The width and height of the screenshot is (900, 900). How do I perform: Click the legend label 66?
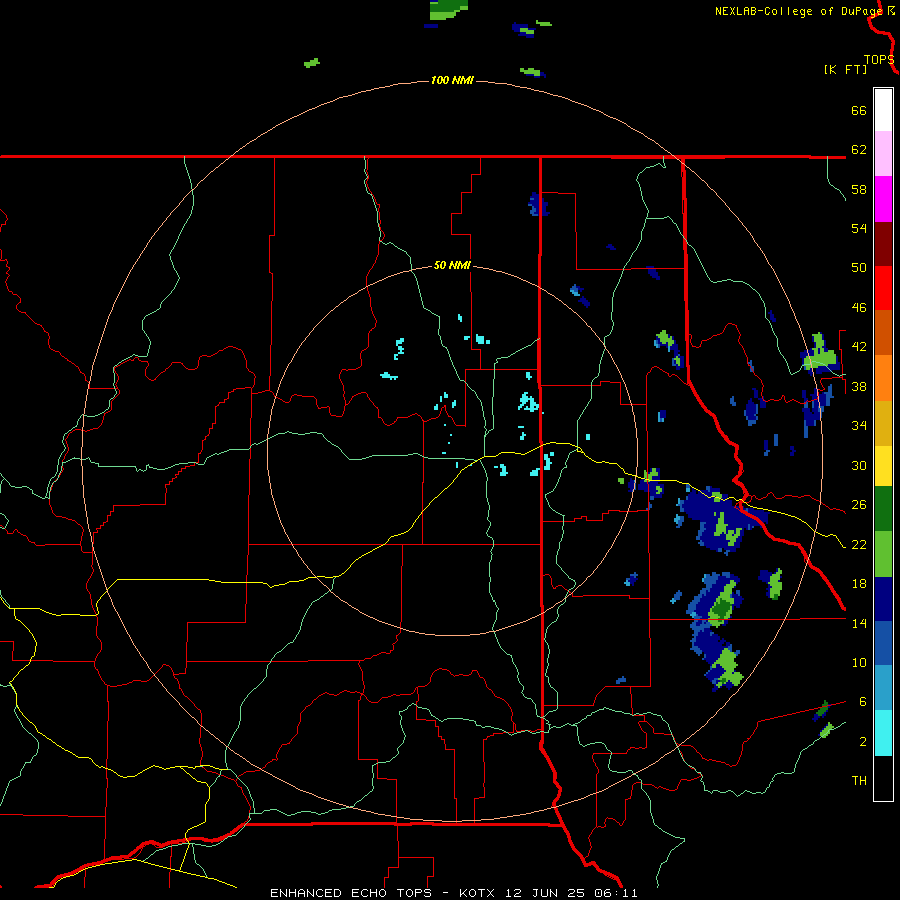tap(859, 110)
